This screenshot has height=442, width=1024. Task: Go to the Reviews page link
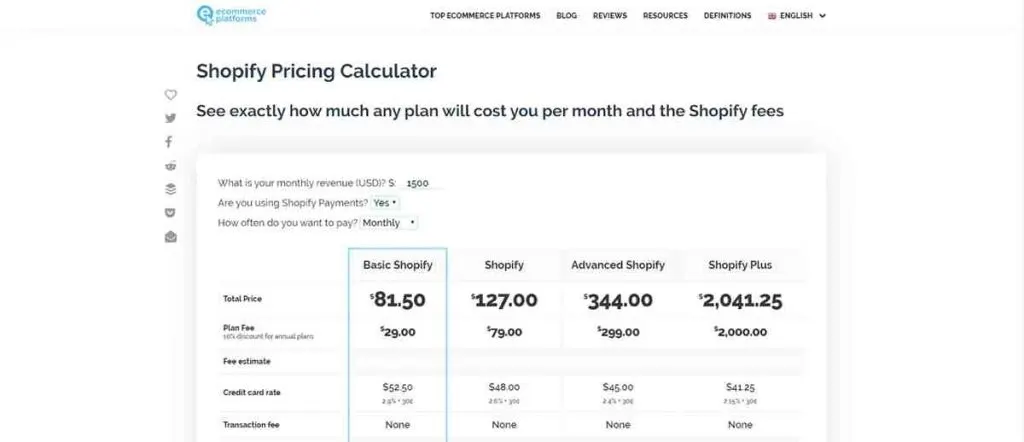coord(610,16)
